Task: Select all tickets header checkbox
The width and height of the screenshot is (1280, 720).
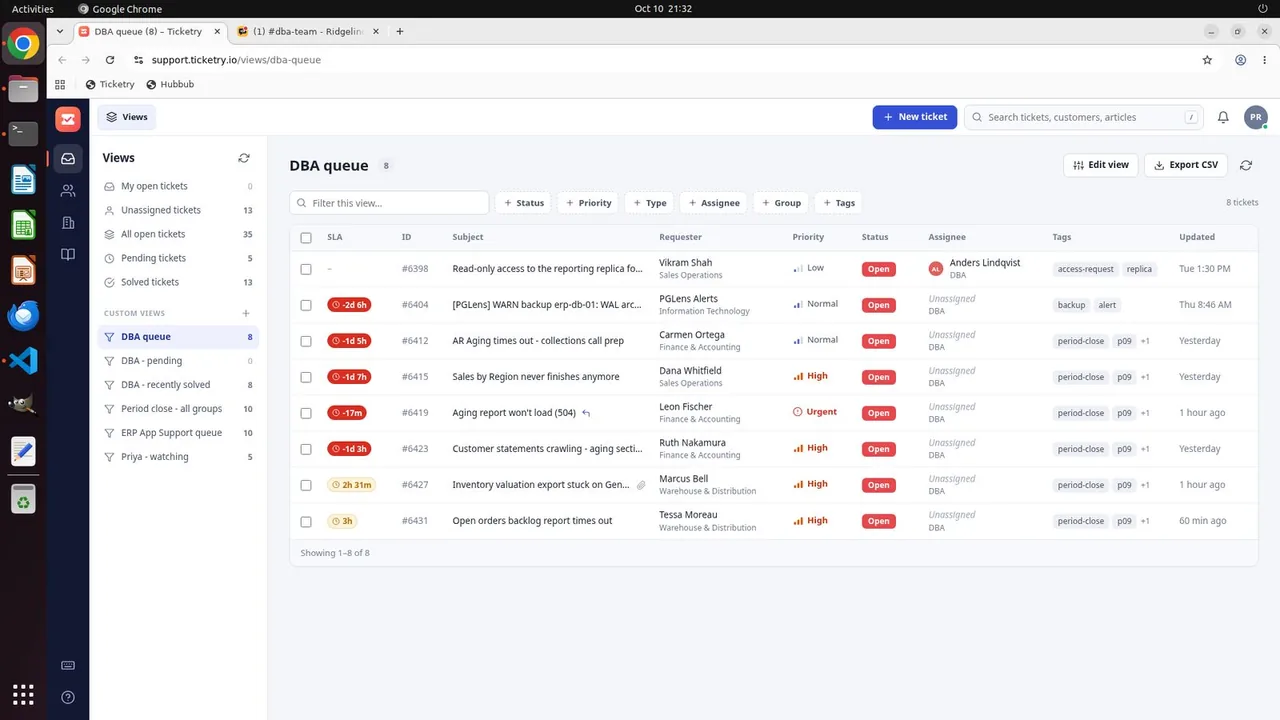Action: pyautogui.click(x=306, y=237)
